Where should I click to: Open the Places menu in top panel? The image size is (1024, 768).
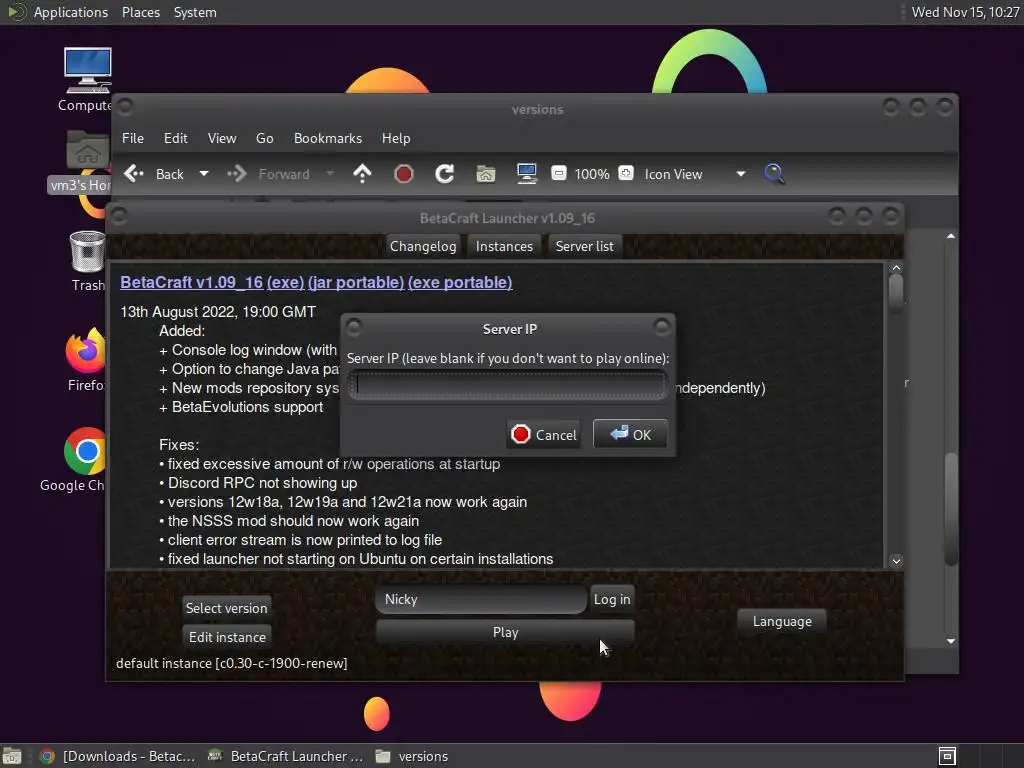141,12
